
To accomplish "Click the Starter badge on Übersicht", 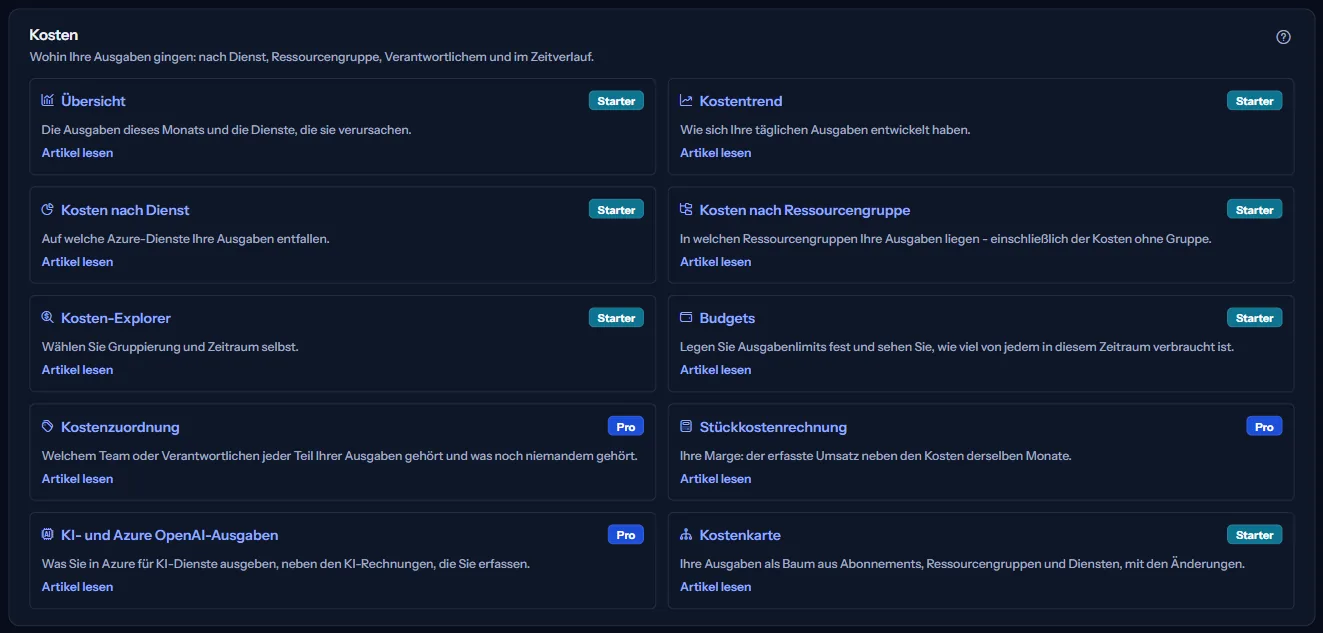I will (x=616, y=101).
